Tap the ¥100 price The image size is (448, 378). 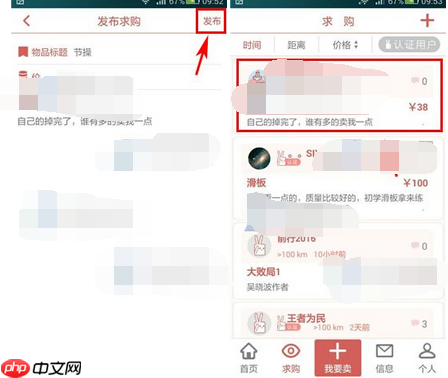[x=416, y=183]
